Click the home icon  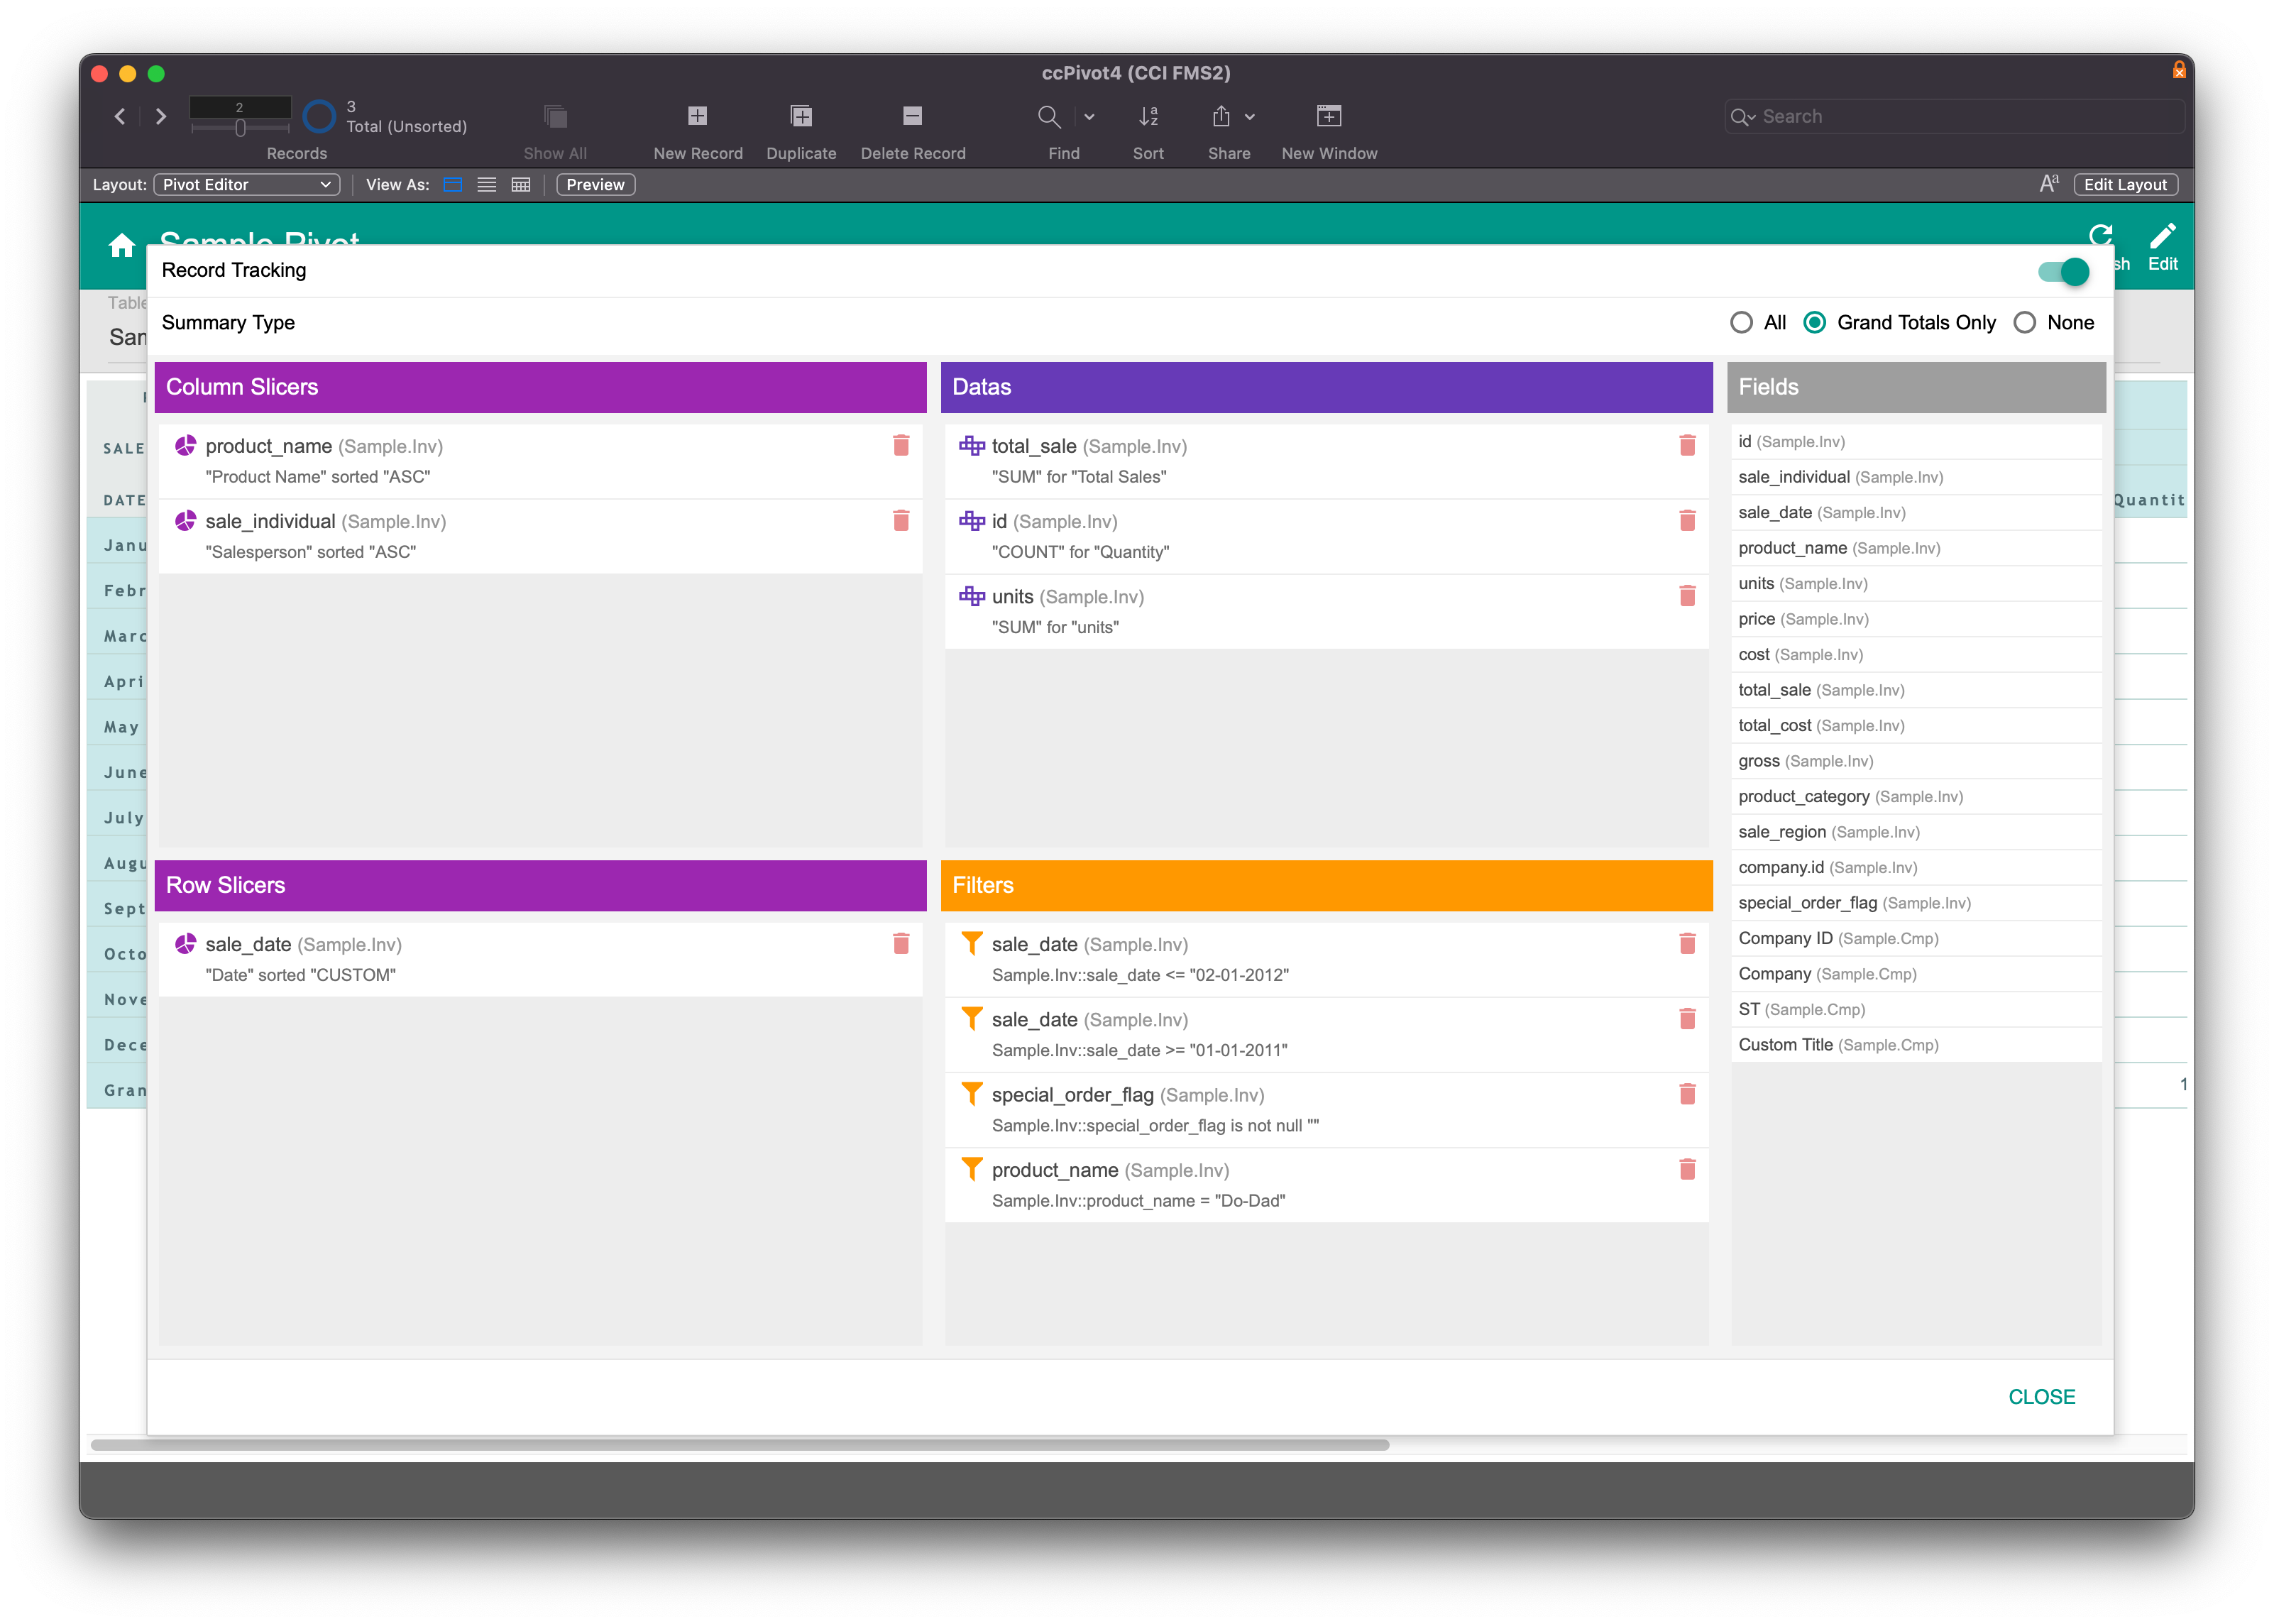coord(122,245)
